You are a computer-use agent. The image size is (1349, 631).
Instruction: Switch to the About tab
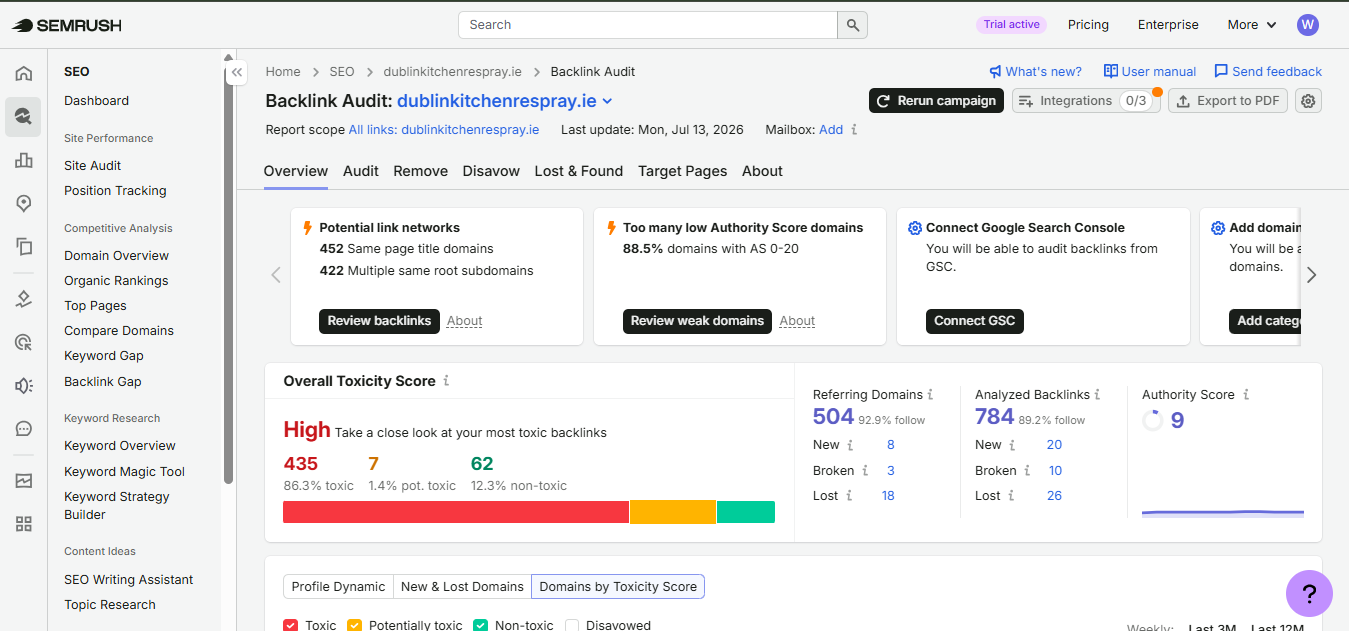pyautogui.click(x=762, y=171)
